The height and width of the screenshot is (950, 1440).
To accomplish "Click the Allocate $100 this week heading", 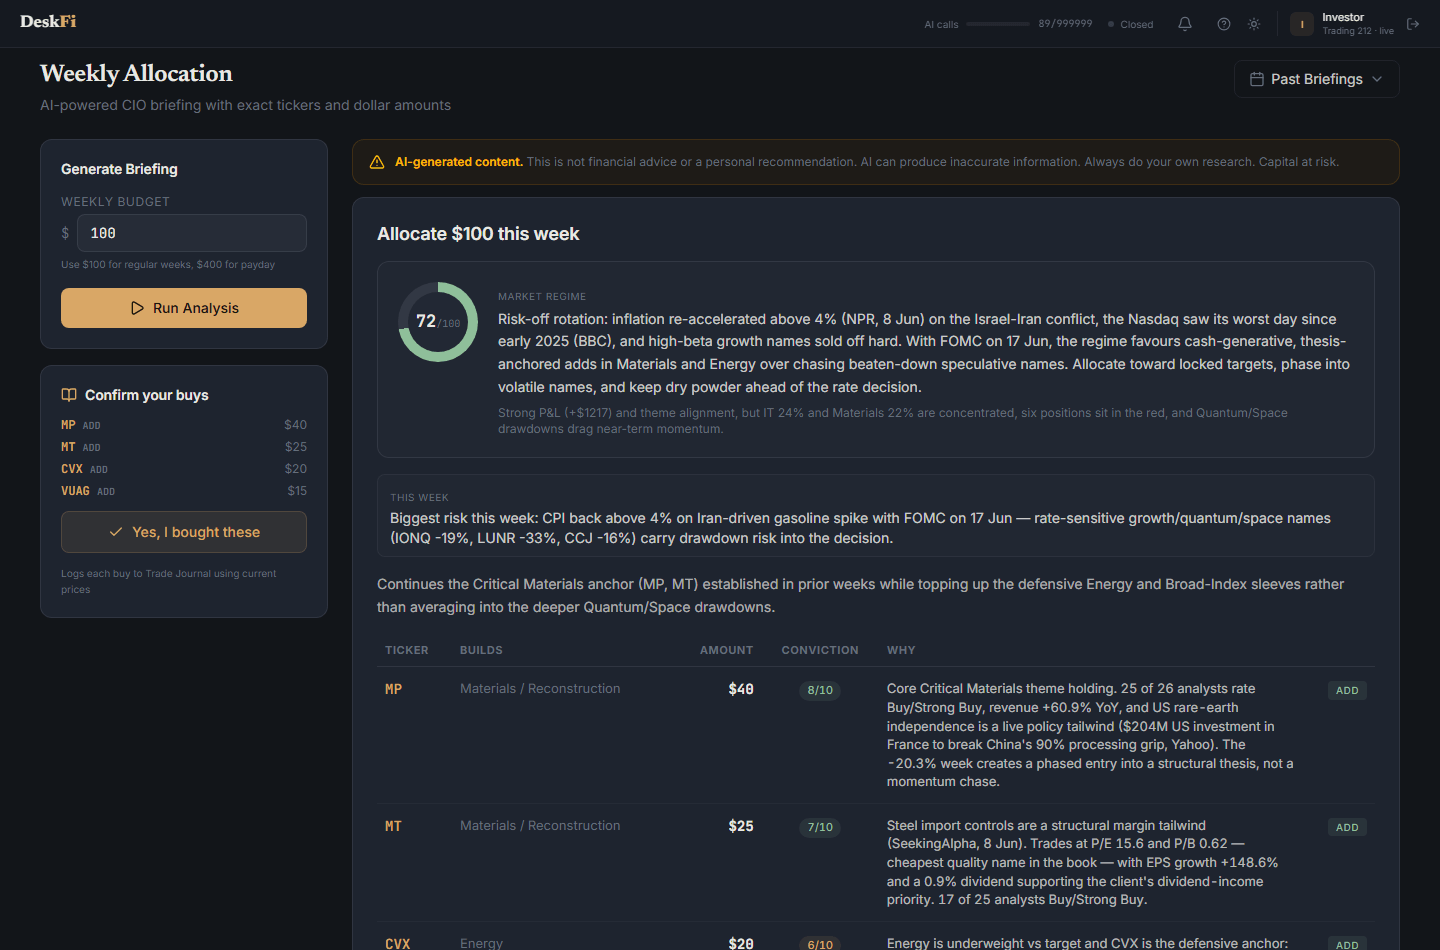I will 478,234.
